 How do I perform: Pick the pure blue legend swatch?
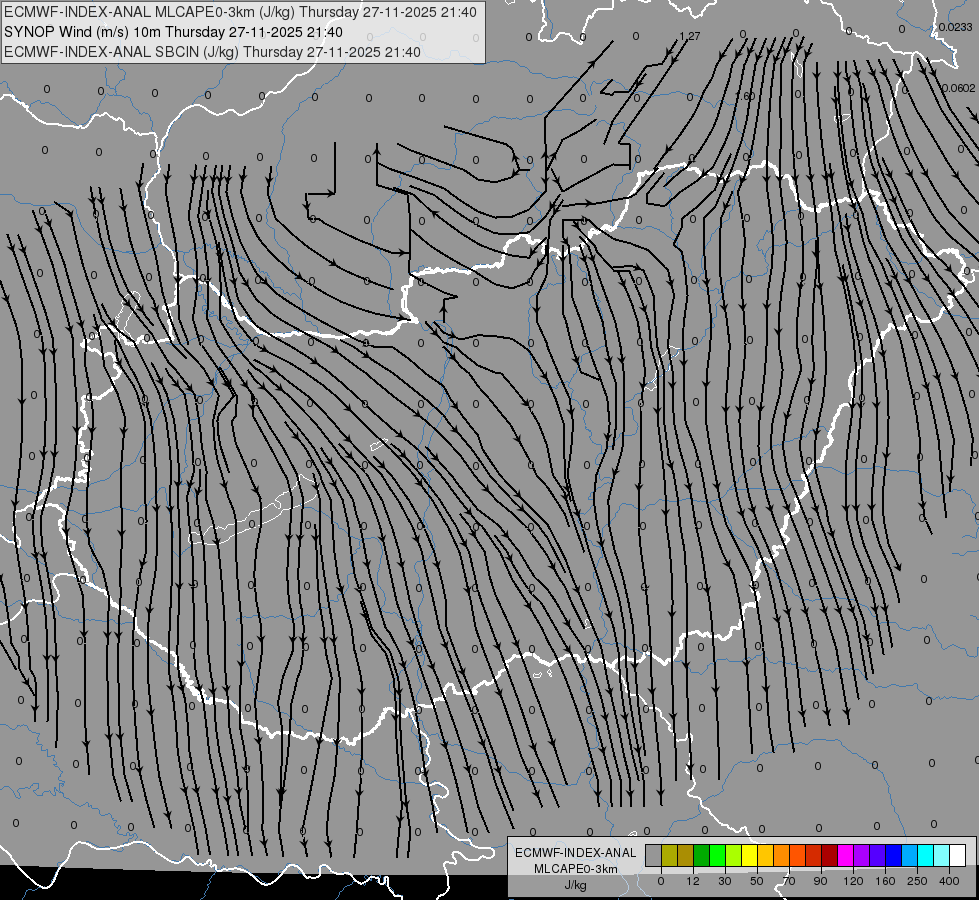tap(893, 856)
